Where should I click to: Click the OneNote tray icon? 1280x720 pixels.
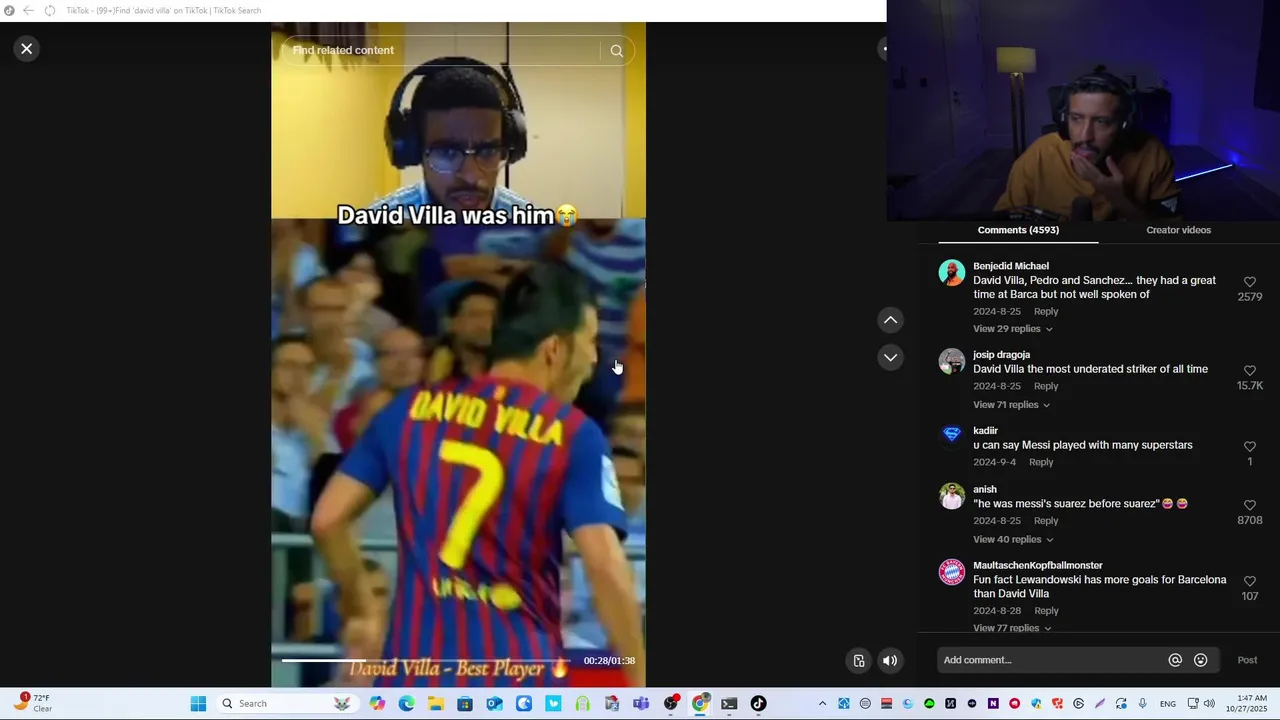pyautogui.click(x=993, y=704)
